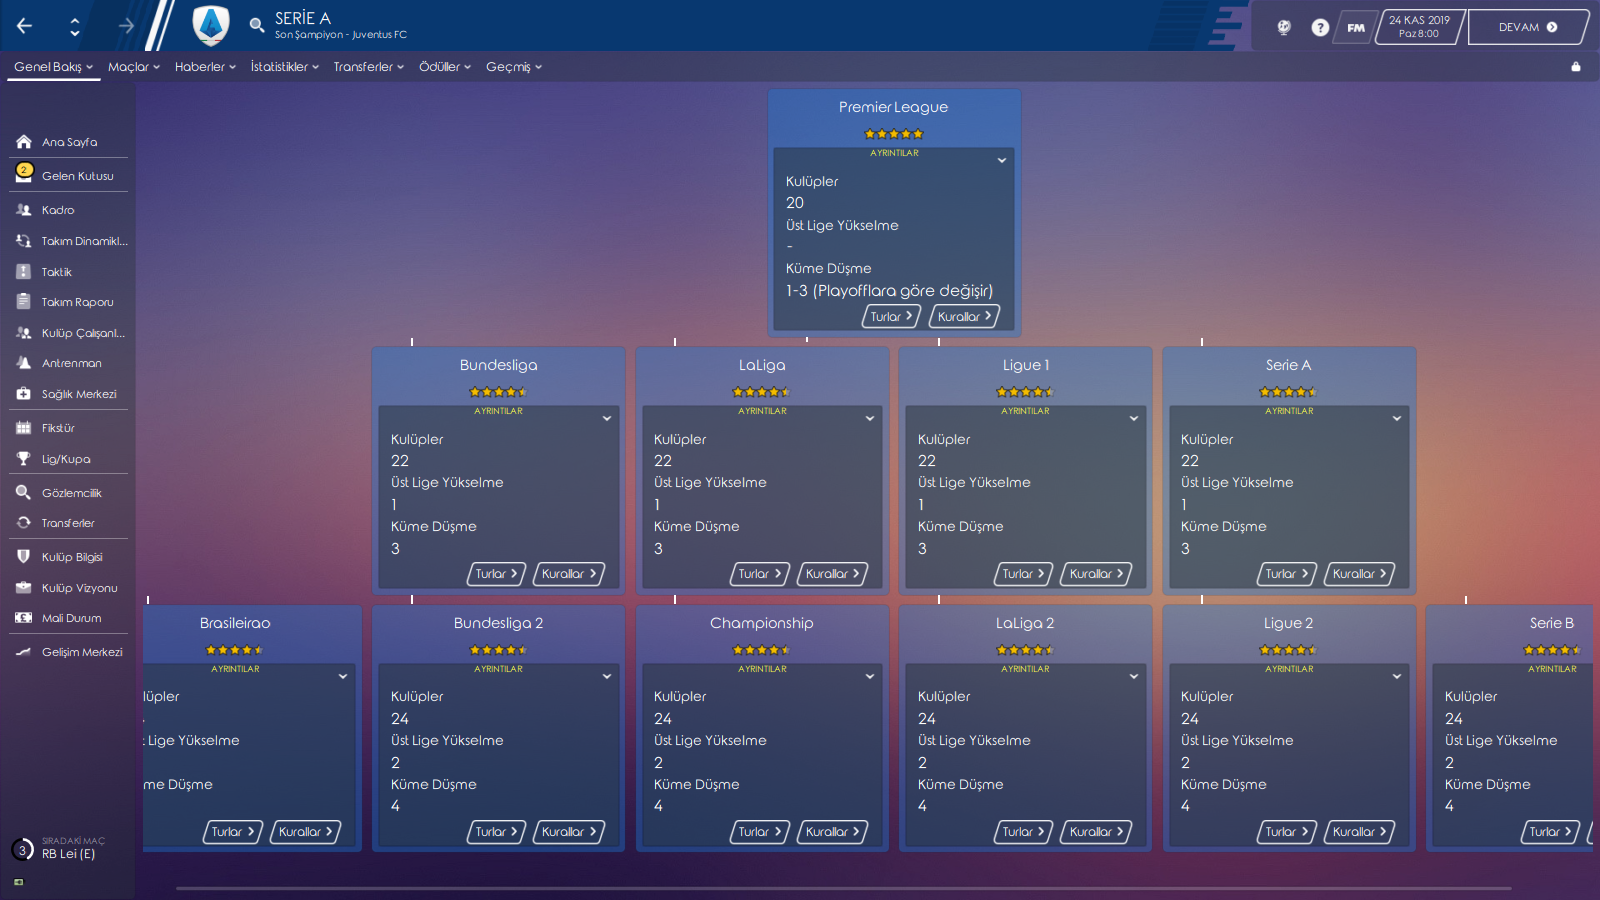Open Ligue 2 Kurallar button

[1359, 832]
